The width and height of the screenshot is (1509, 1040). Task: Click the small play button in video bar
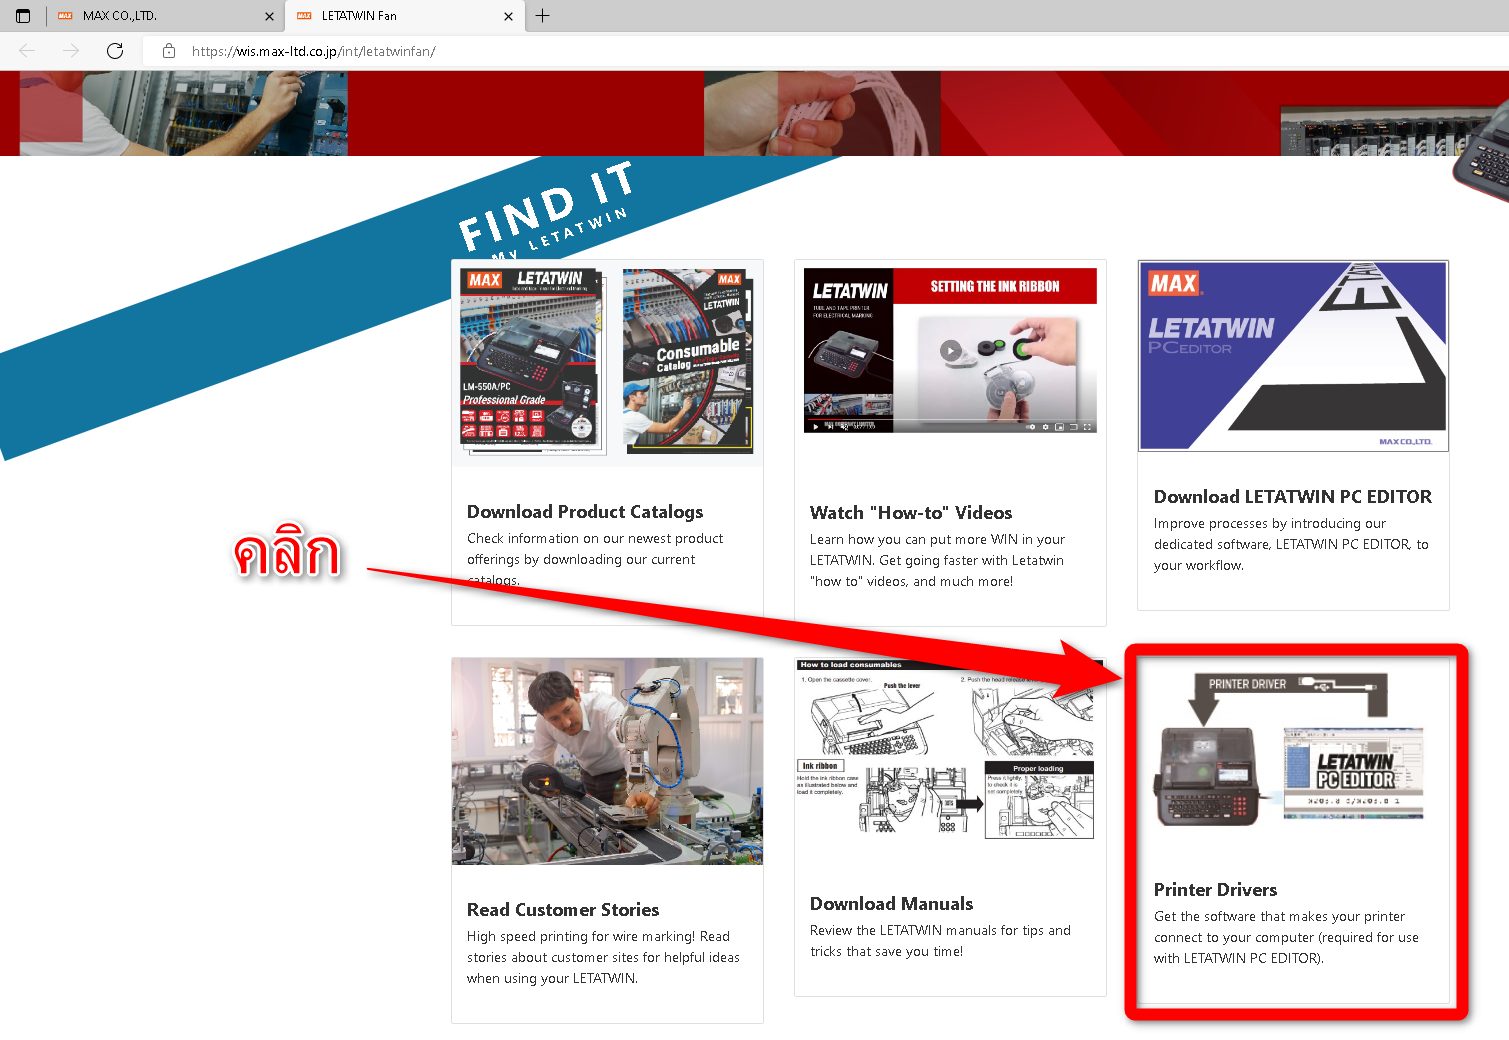coord(816,427)
